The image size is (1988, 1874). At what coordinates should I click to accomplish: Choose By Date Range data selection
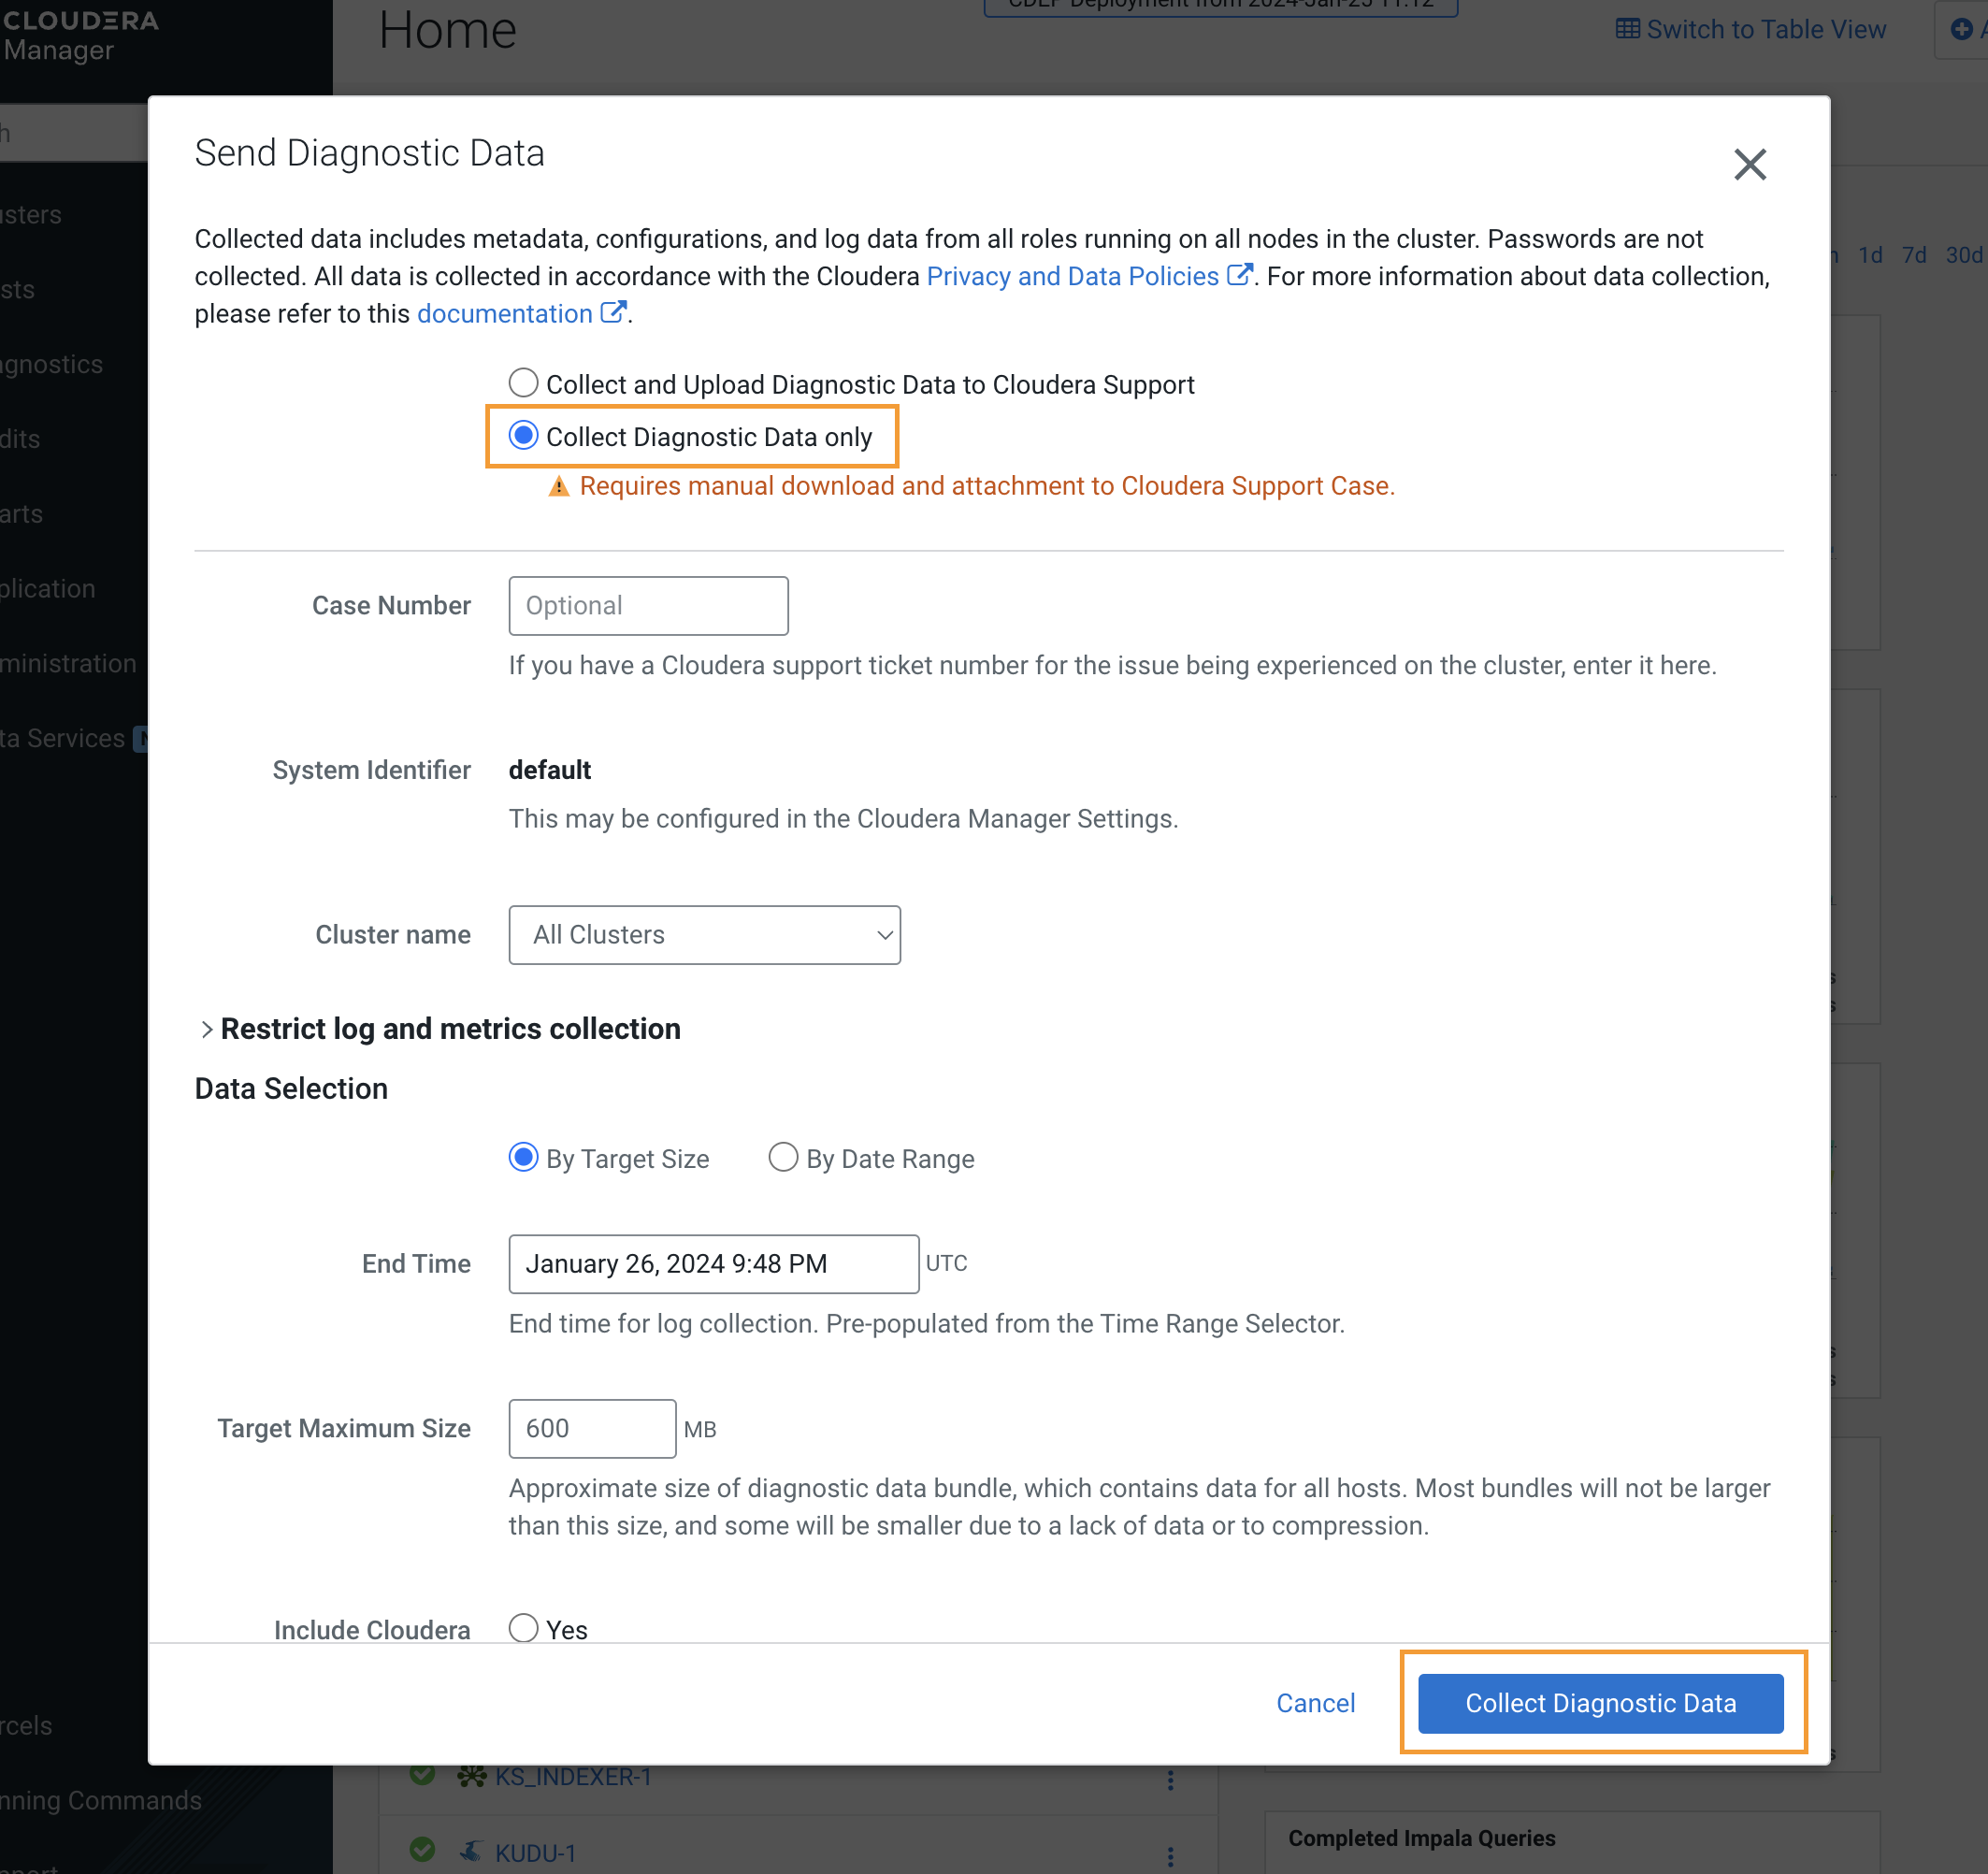click(x=783, y=1158)
